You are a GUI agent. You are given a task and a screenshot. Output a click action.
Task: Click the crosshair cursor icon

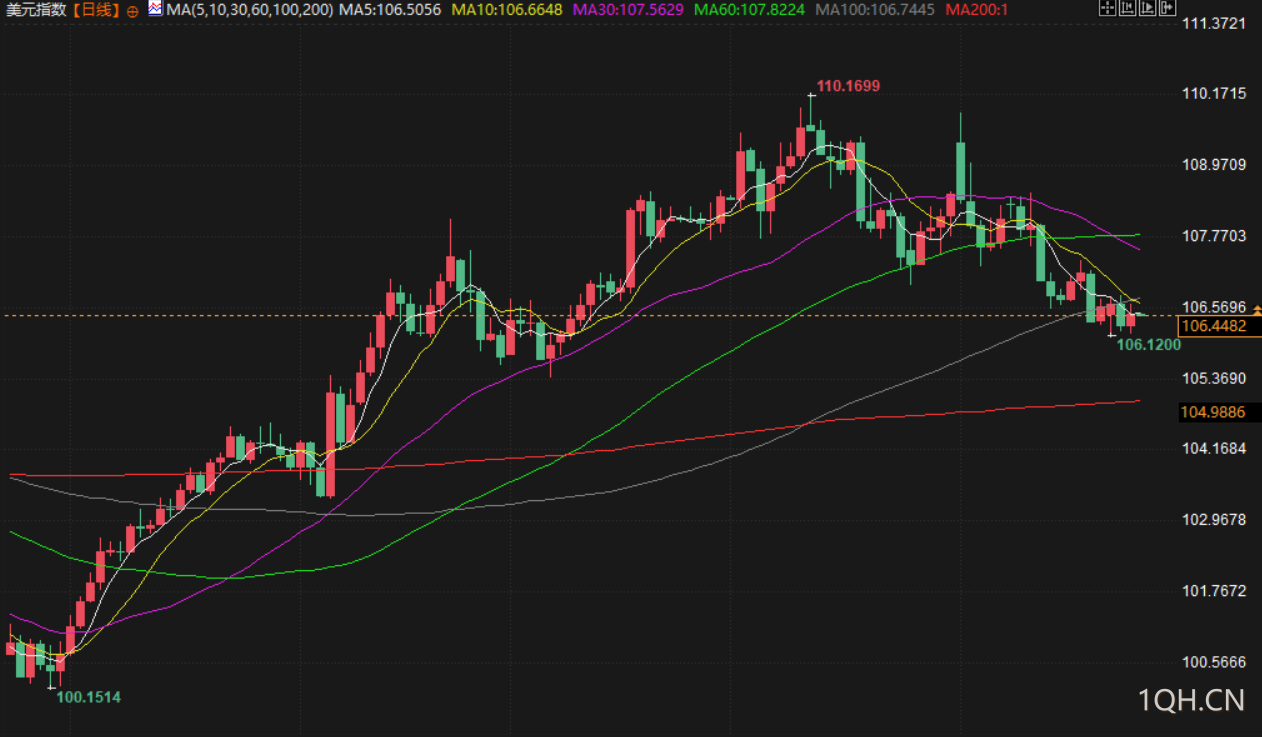(1107, 7)
